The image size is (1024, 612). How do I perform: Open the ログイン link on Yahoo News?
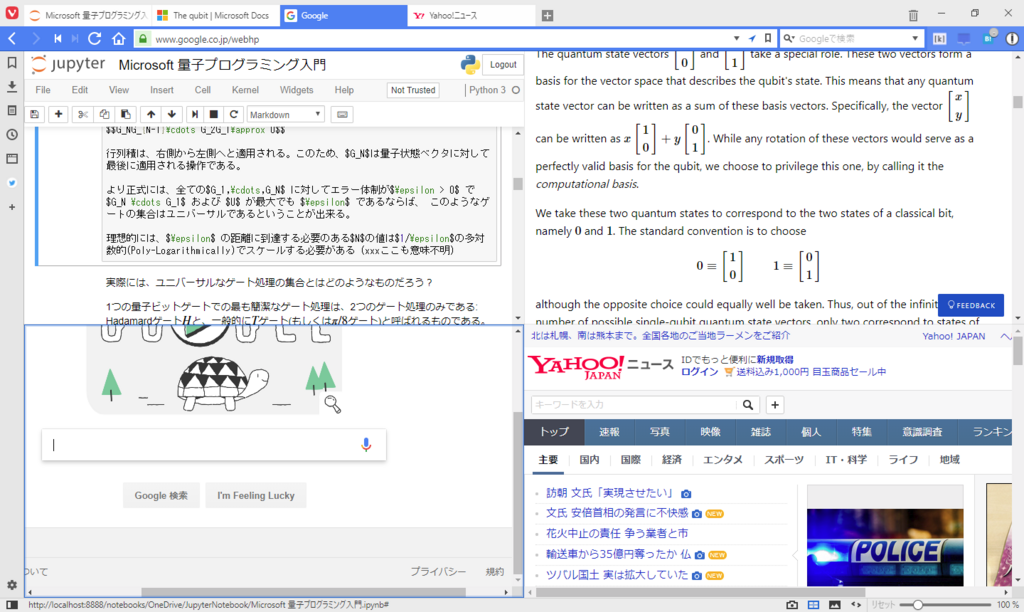(699, 372)
